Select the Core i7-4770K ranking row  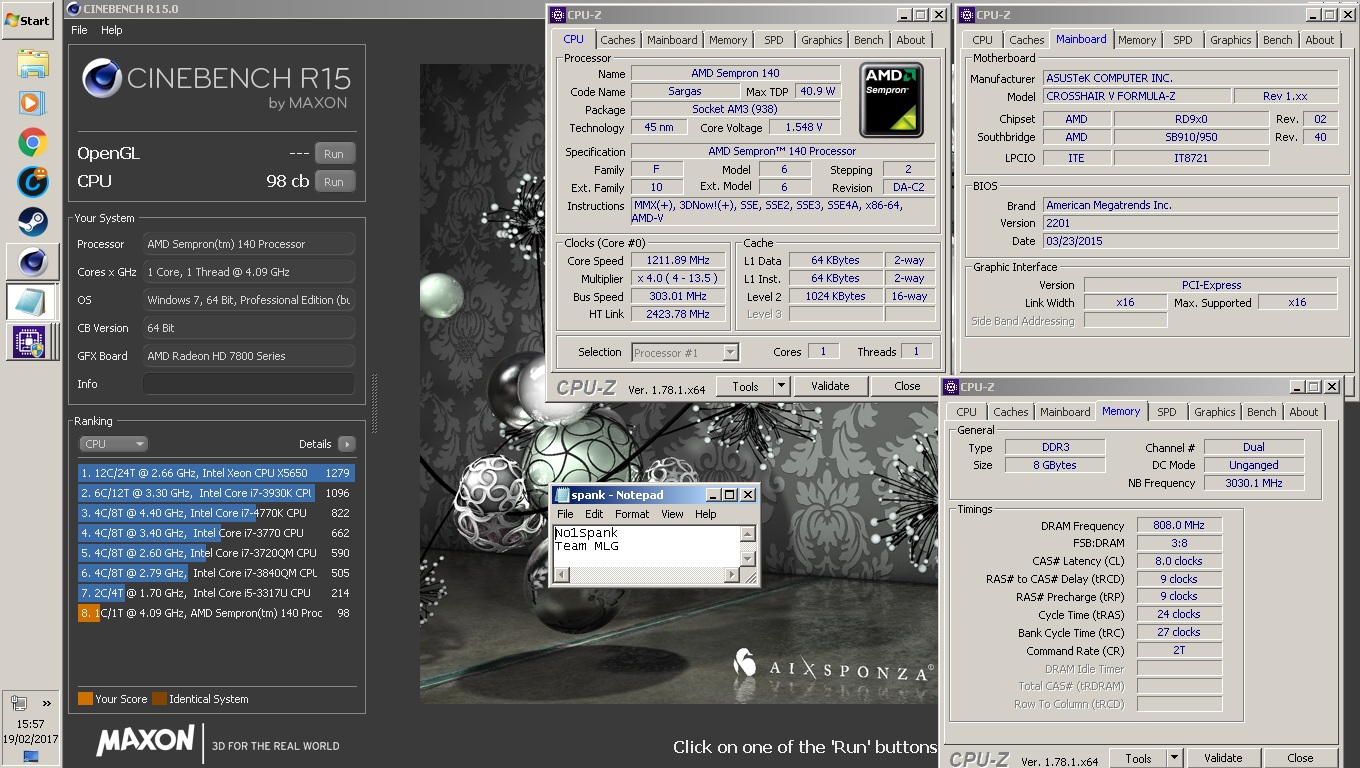point(216,513)
